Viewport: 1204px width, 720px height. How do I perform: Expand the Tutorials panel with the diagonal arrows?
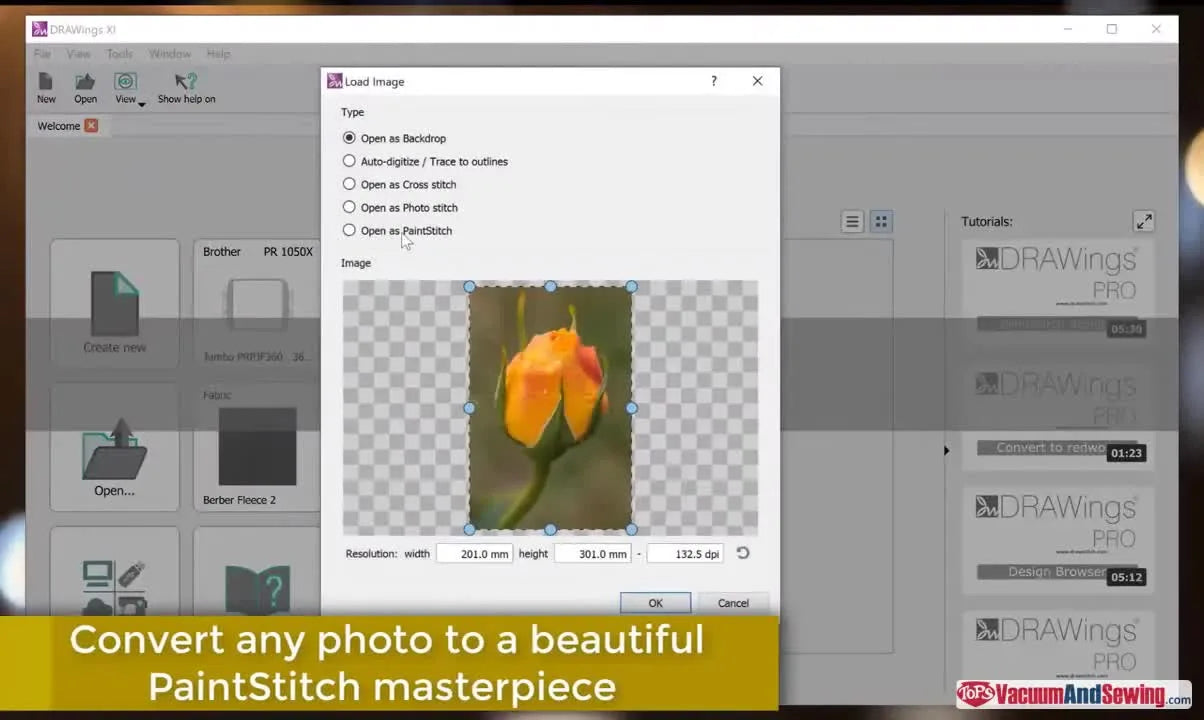pos(1144,221)
